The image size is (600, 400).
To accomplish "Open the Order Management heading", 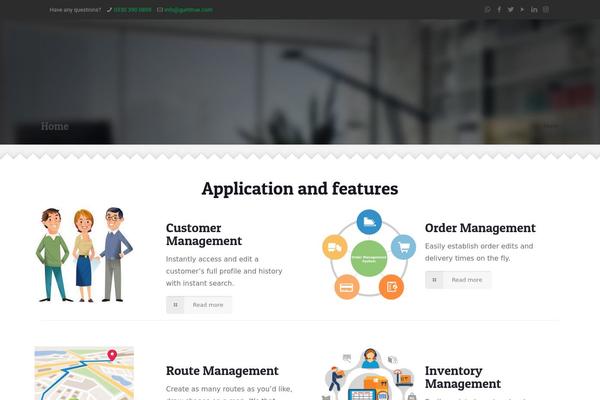I will click(x=480, y=228).
